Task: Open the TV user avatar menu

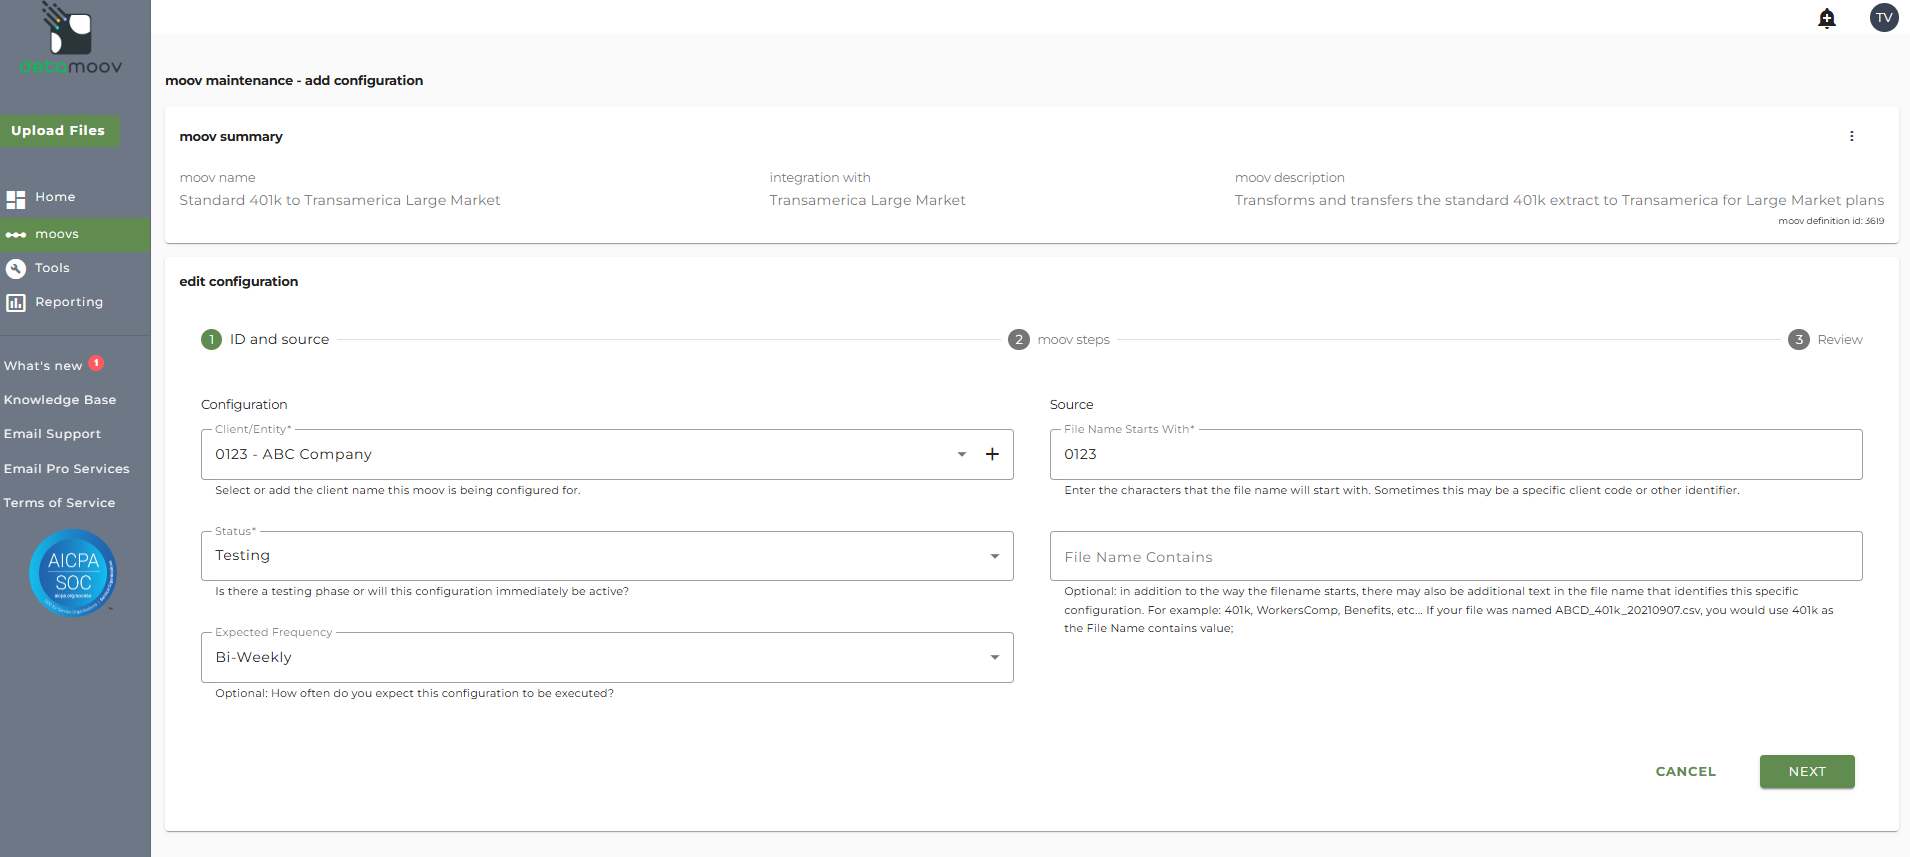Action: (x=1883, y=18)
